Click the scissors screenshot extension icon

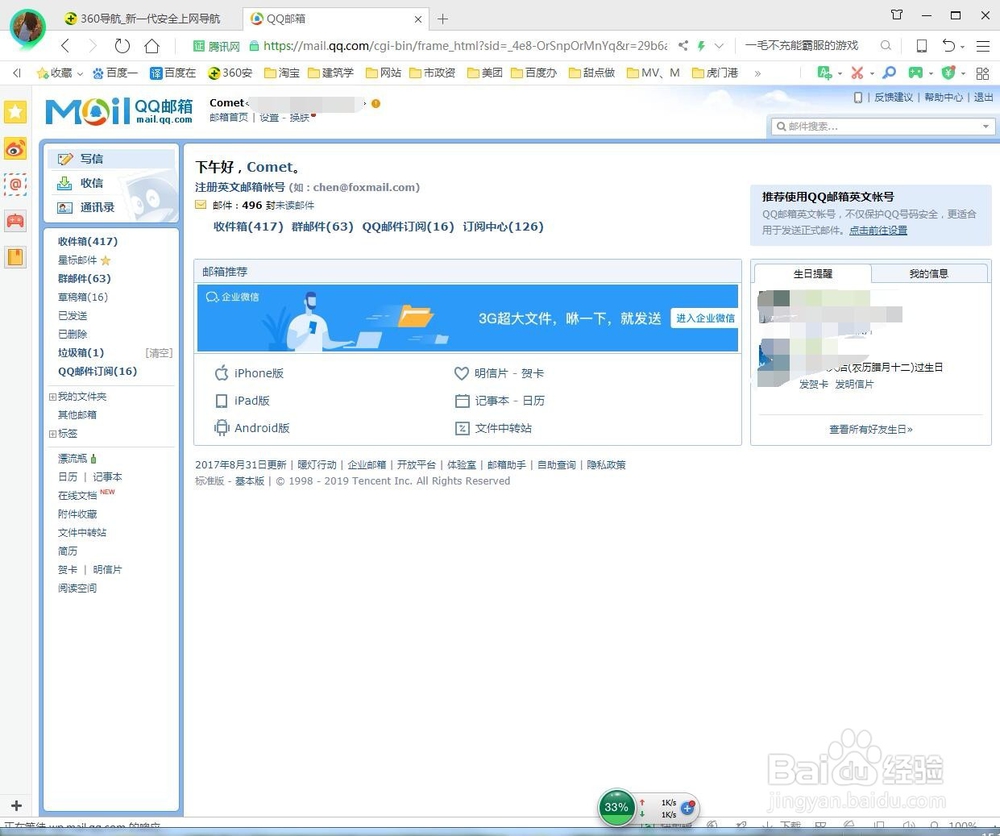pos(857,73)
